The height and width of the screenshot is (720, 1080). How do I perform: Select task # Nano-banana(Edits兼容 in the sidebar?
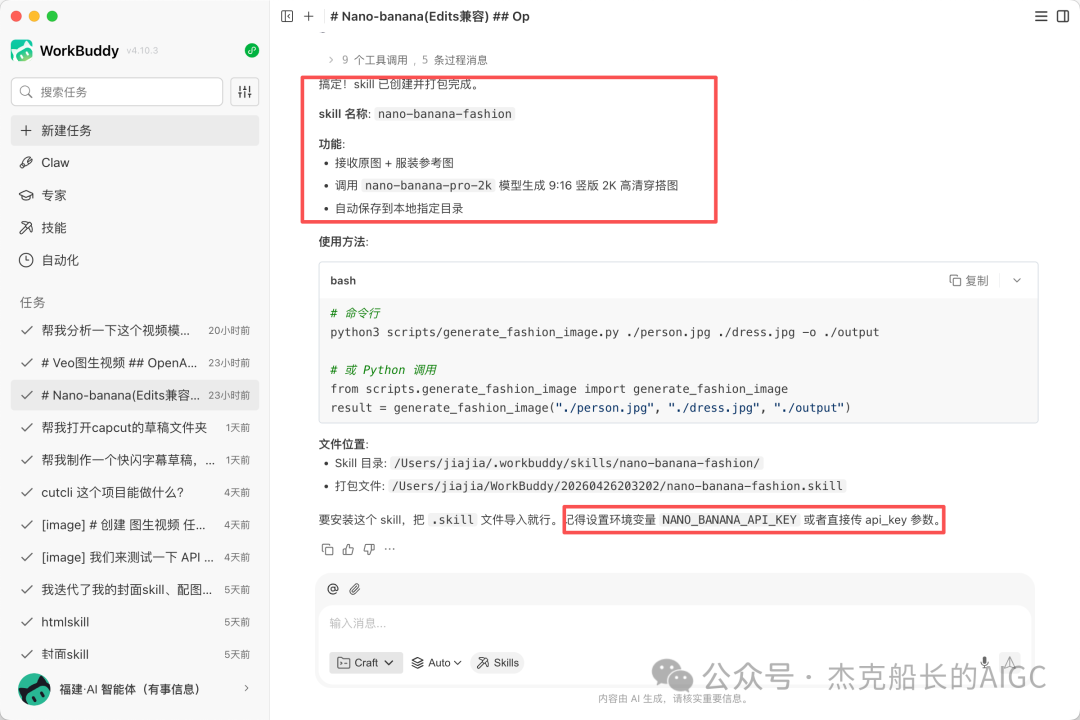(135, 395)
